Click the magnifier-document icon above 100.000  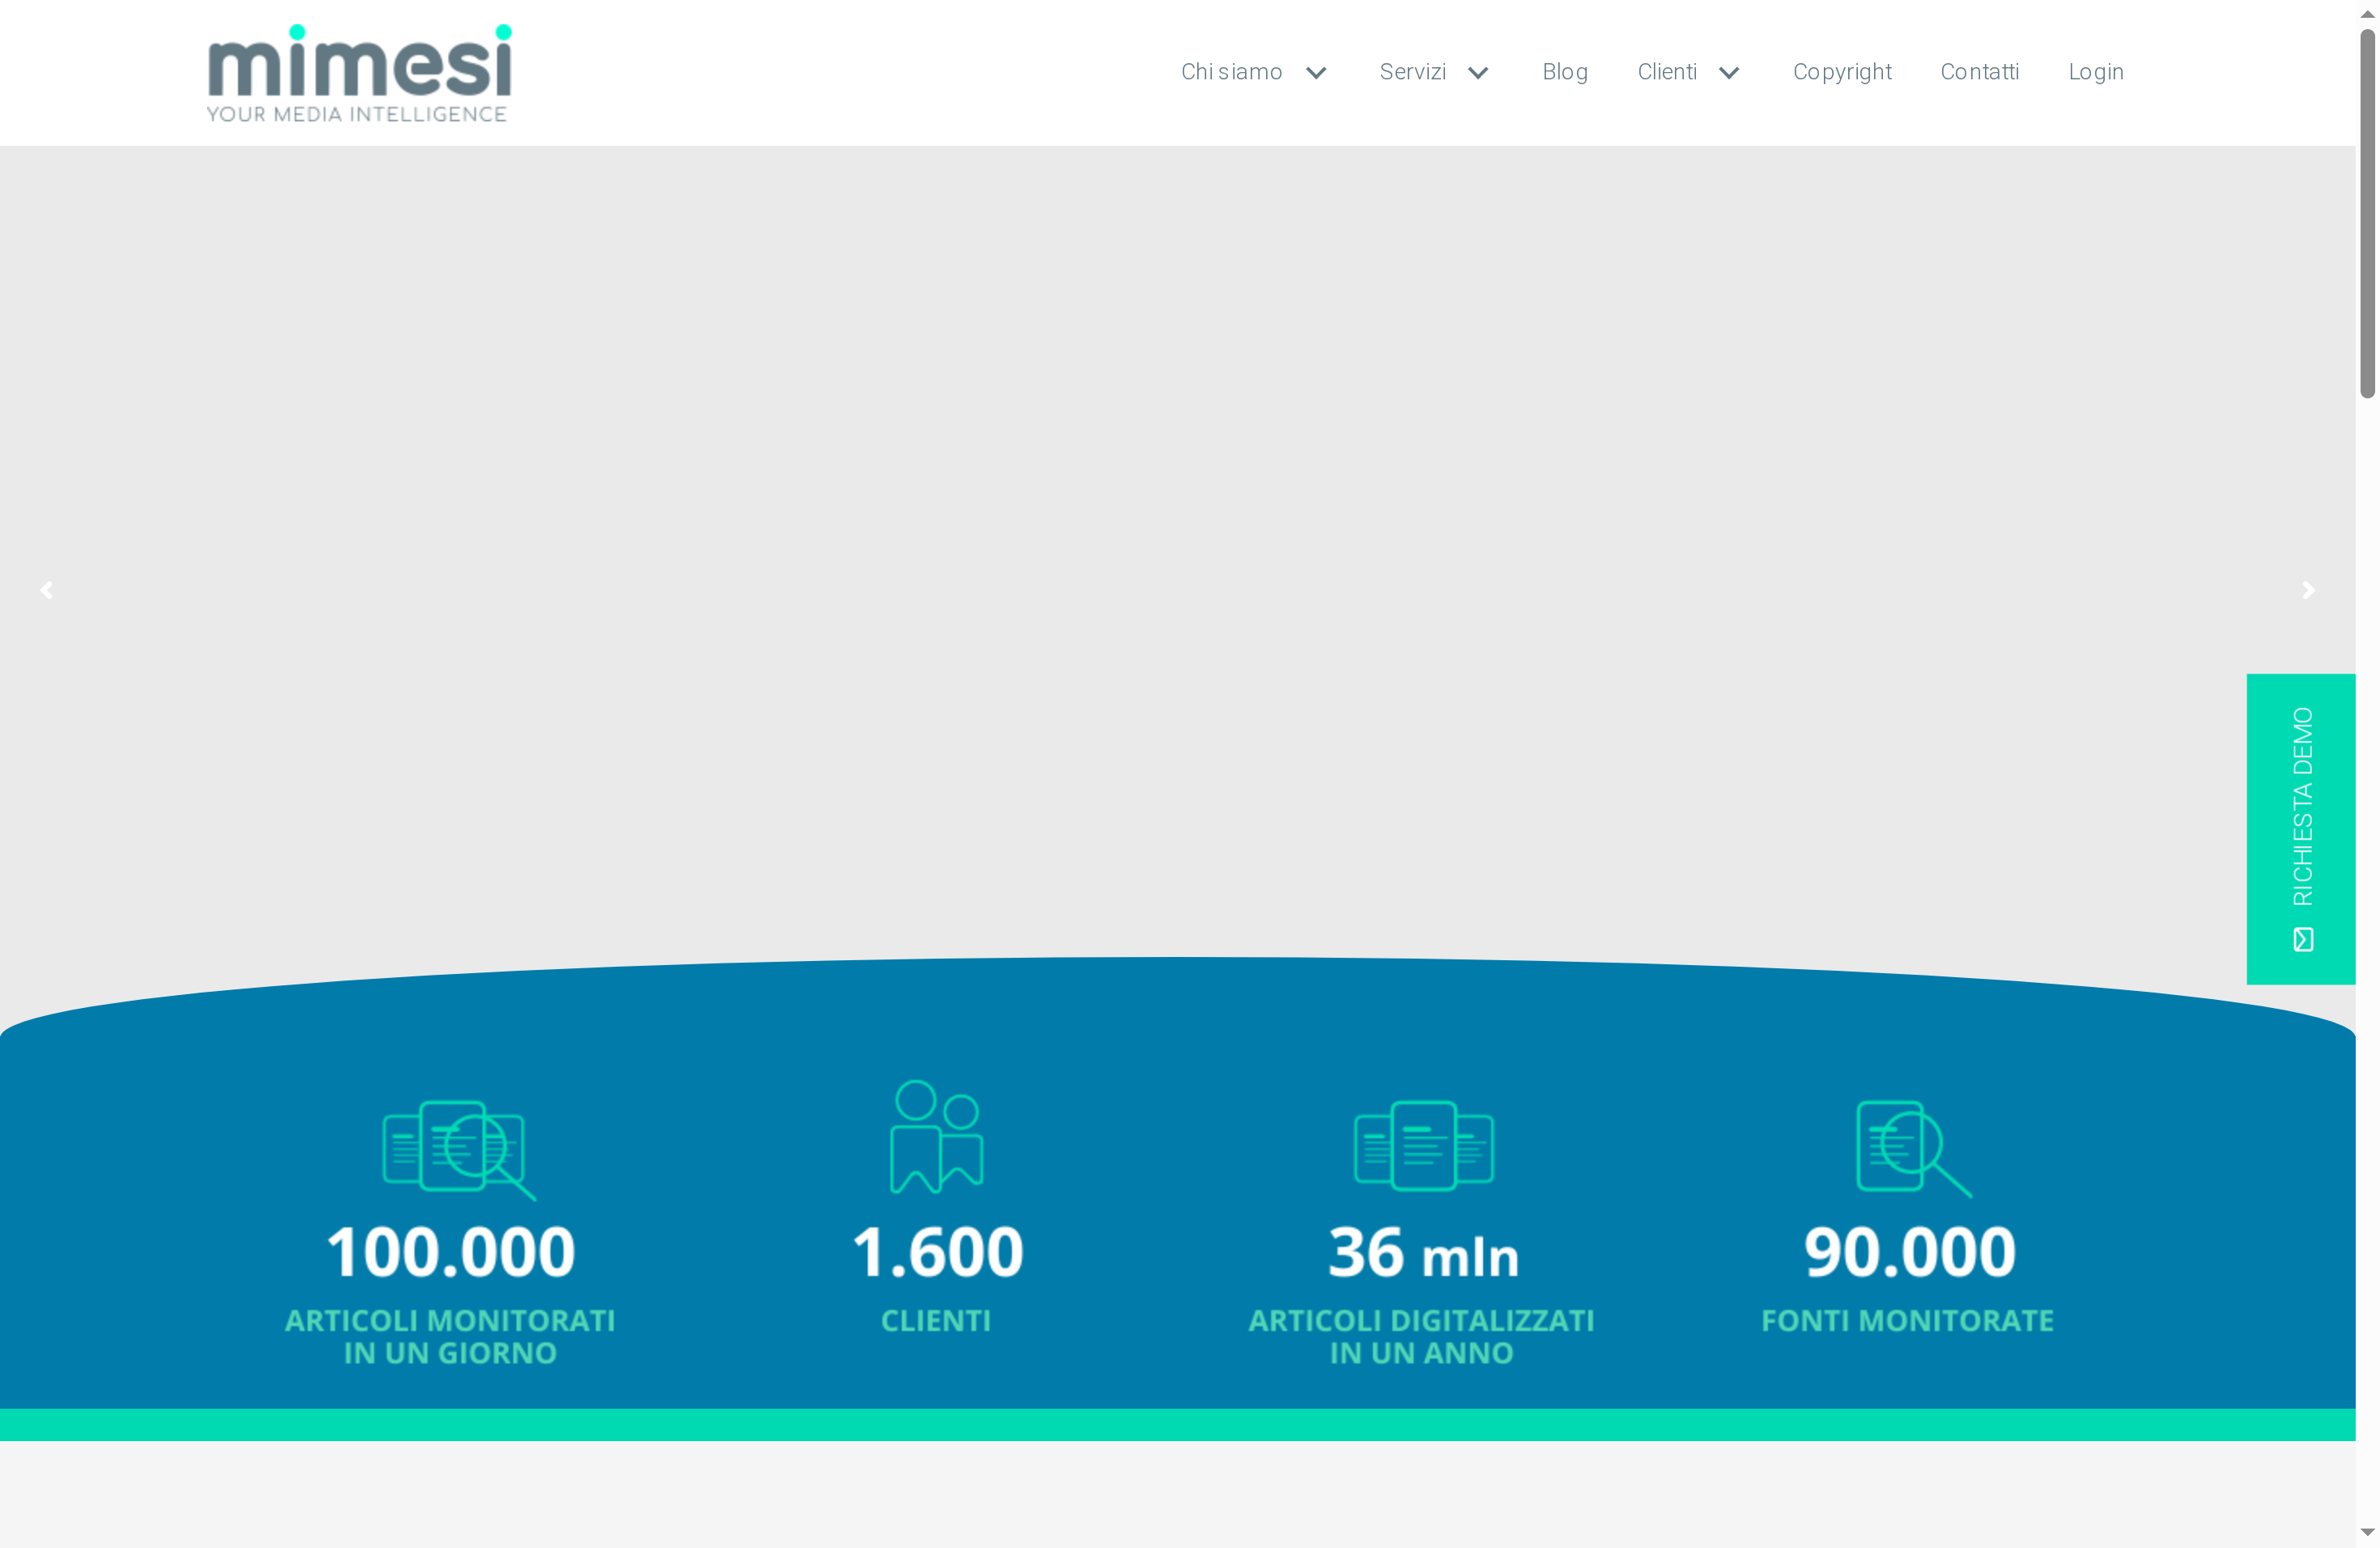click(453, 1150)
